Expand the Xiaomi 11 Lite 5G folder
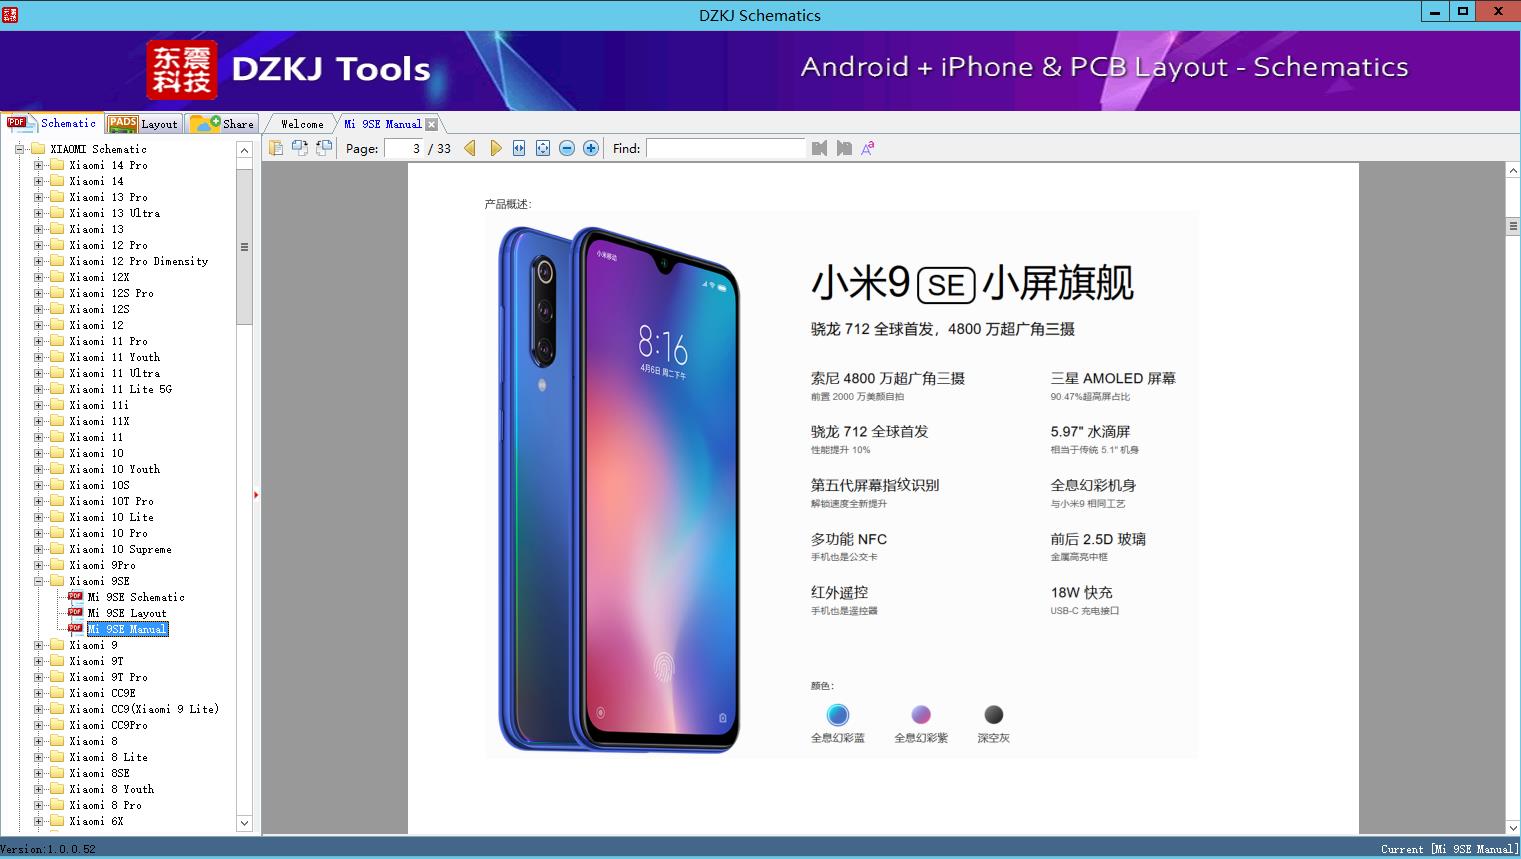This screenshot has width=1521, height=859. click(38, 389)
